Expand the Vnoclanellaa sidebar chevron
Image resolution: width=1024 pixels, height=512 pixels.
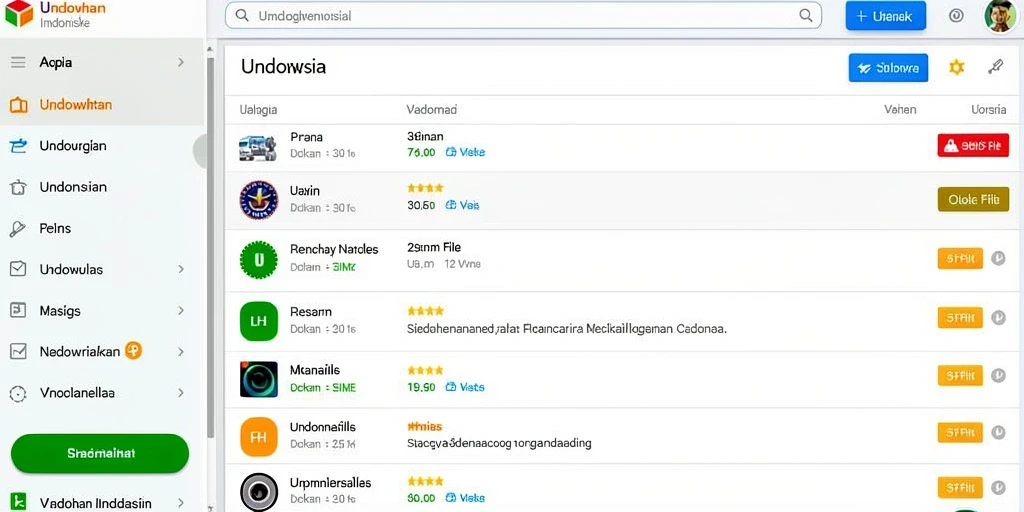point(181,393)
